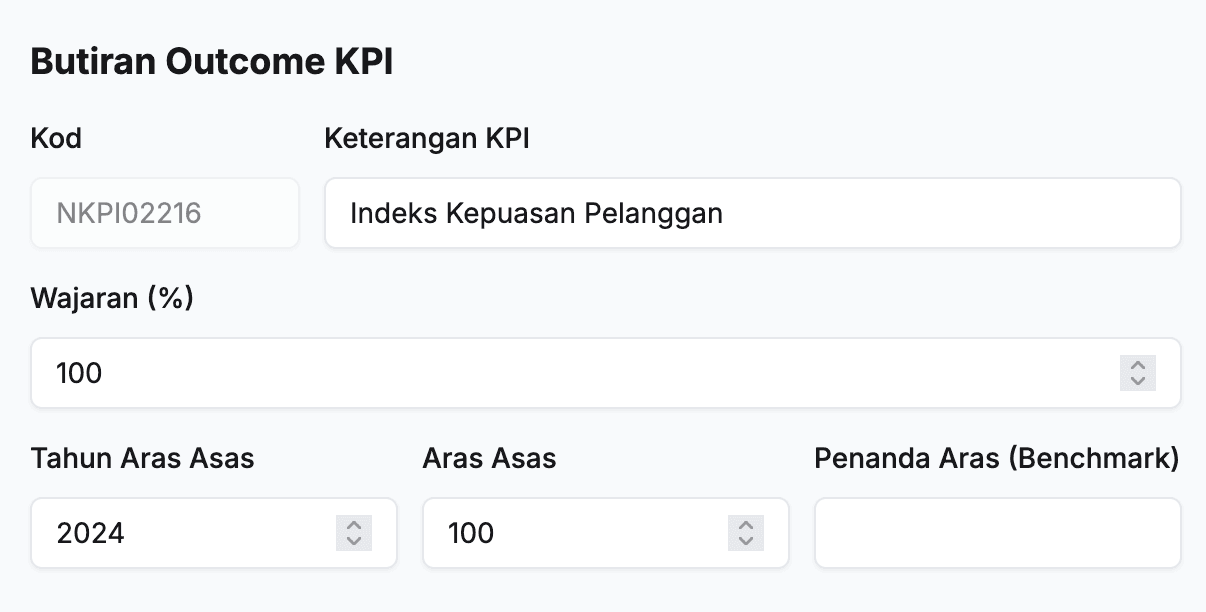
Task: Click the Penanda Aras (Benchmark) label
Action: [996, 458]
